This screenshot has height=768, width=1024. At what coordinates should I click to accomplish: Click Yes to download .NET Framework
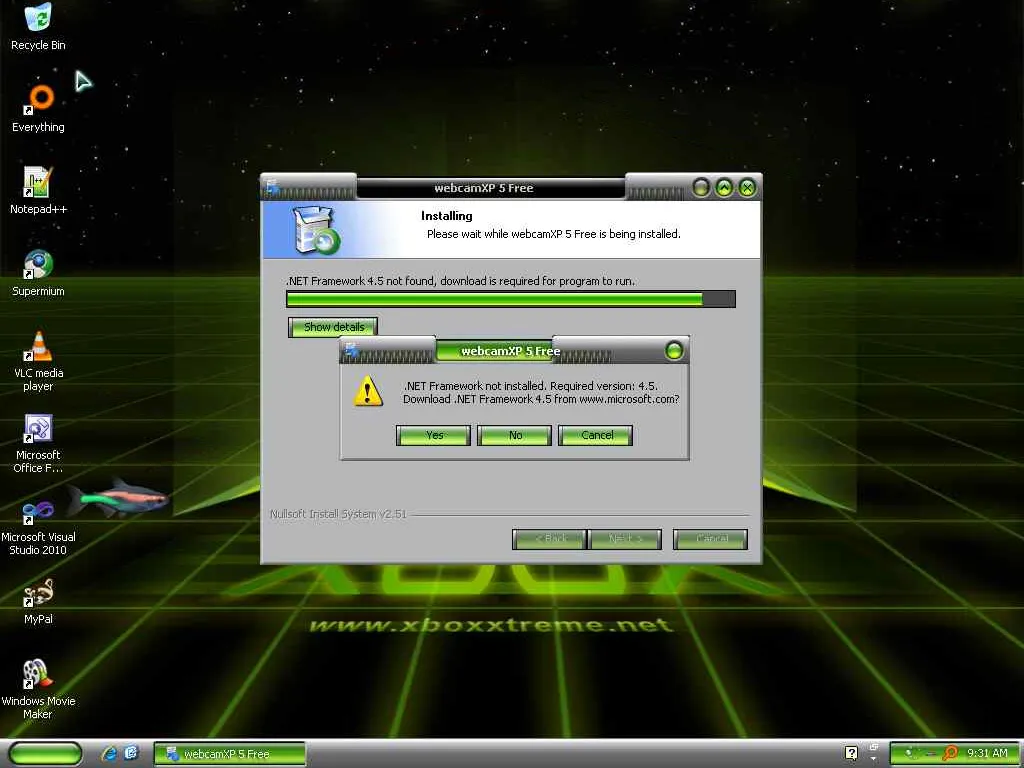434,436
